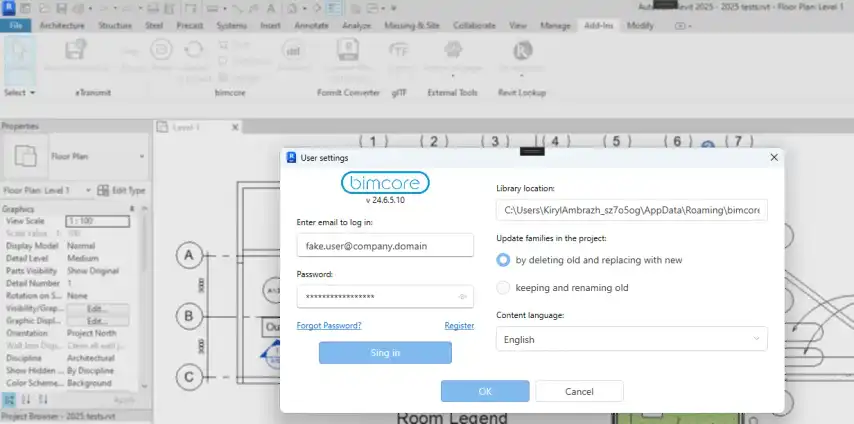Screen dimensions: 854x424
Task: Click the Register link
Action: click(459, 325)
